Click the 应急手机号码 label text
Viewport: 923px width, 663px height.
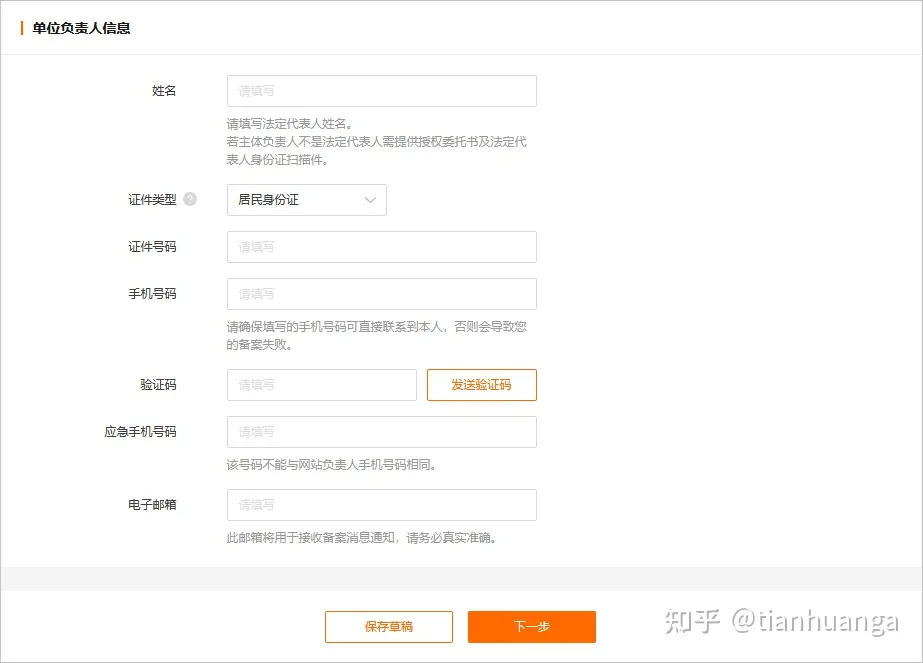(140, 432)
